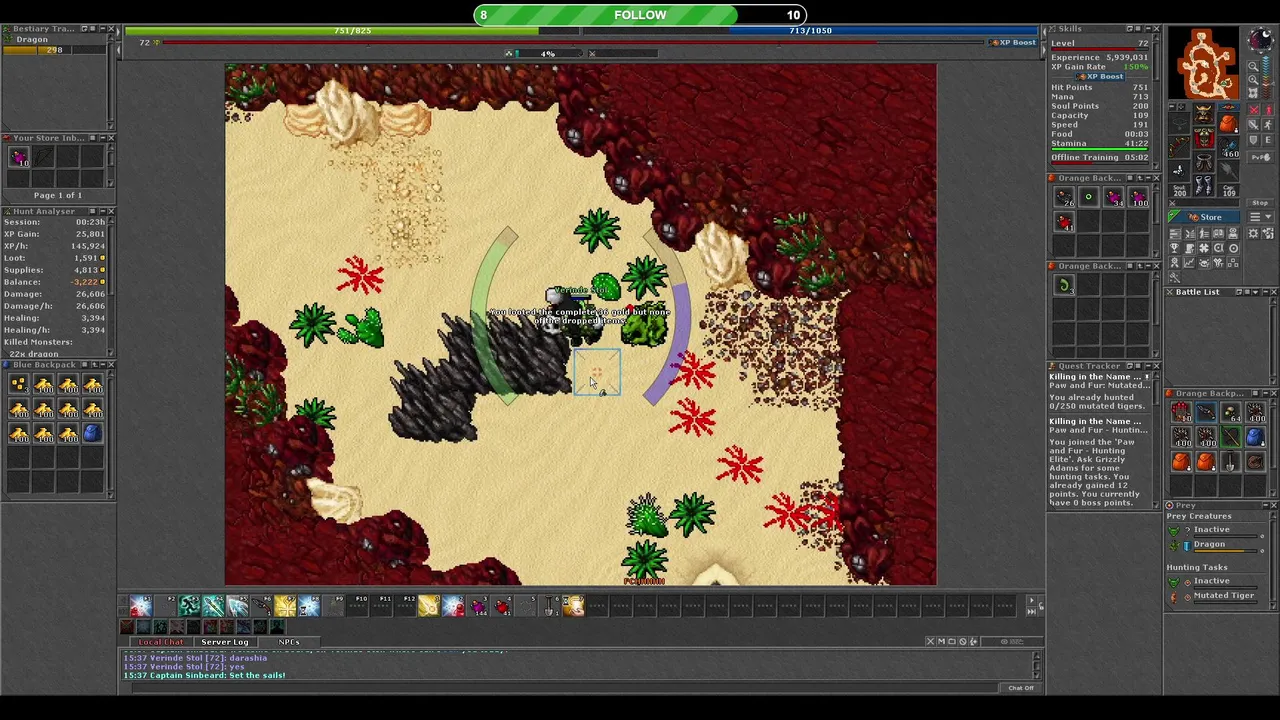Open the gear-shaped options icon

(1253, 234)
